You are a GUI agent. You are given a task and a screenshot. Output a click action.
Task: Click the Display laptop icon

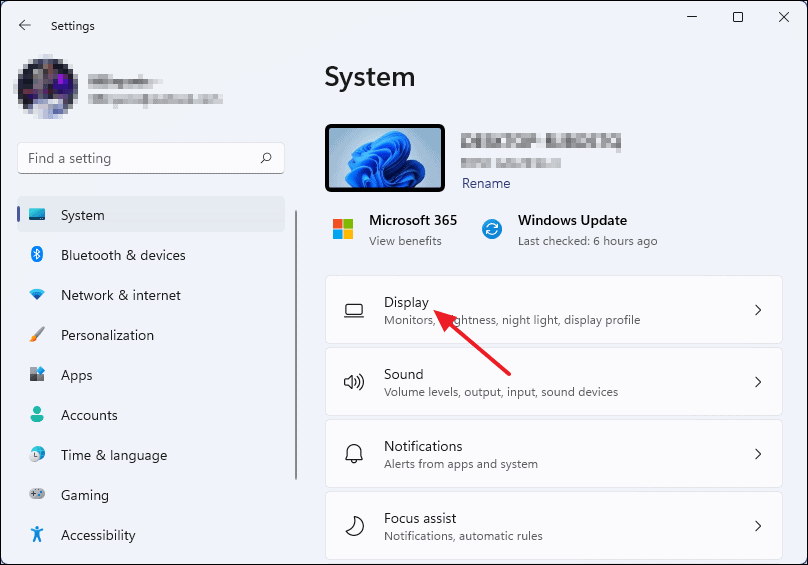[354, 310]
